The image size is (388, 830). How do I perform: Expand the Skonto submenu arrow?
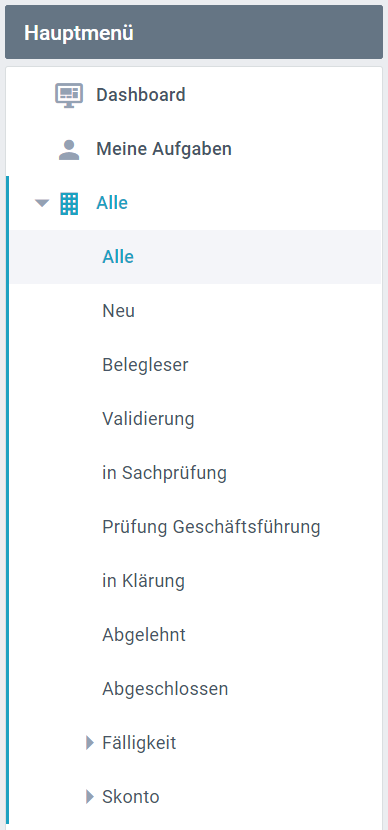pyautogui.click(x=90, y=797)
